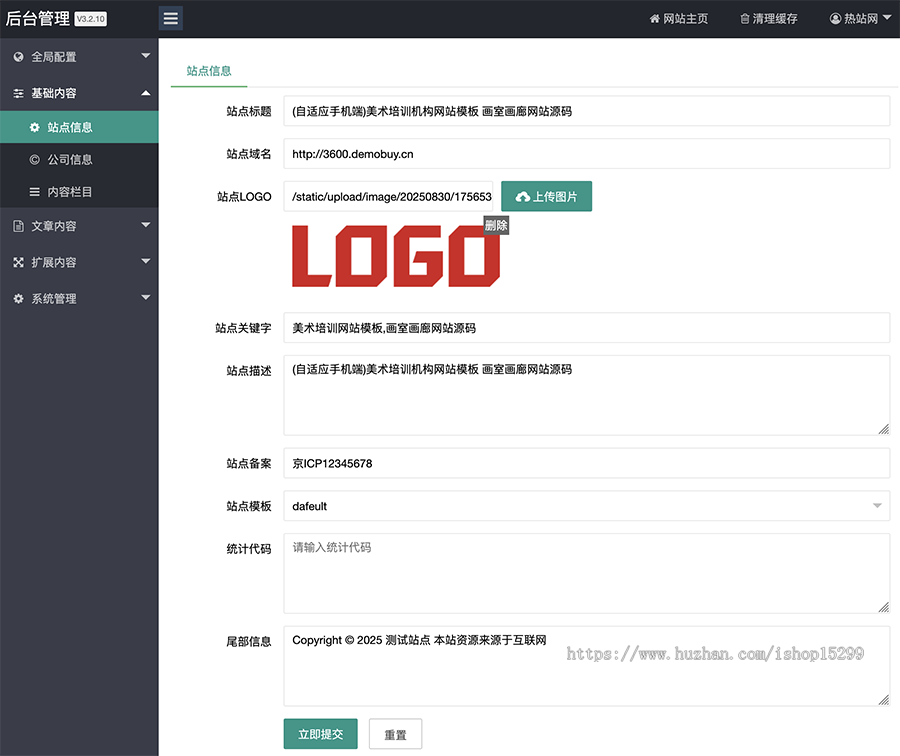Screen dimensions: 900x756
Task: Click the 清理缓存 link
Action: pyautogui.click(x=769, y=19)
